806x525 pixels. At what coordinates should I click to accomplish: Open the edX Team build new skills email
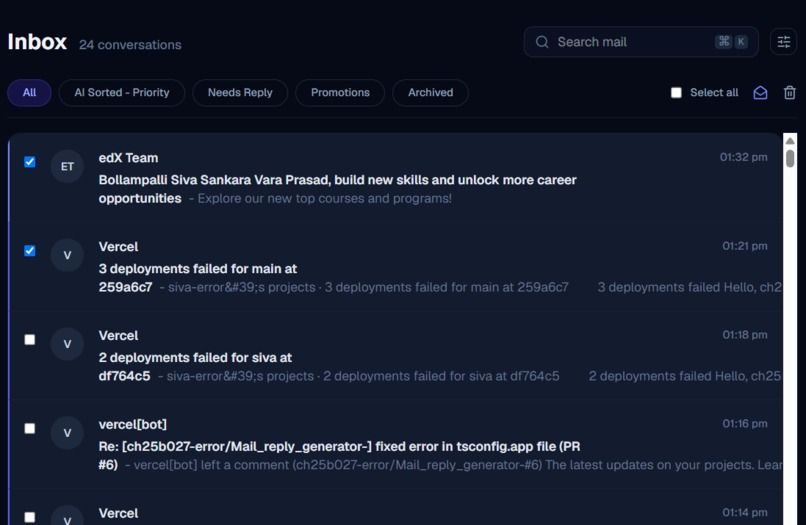click(x=396, y=178)
